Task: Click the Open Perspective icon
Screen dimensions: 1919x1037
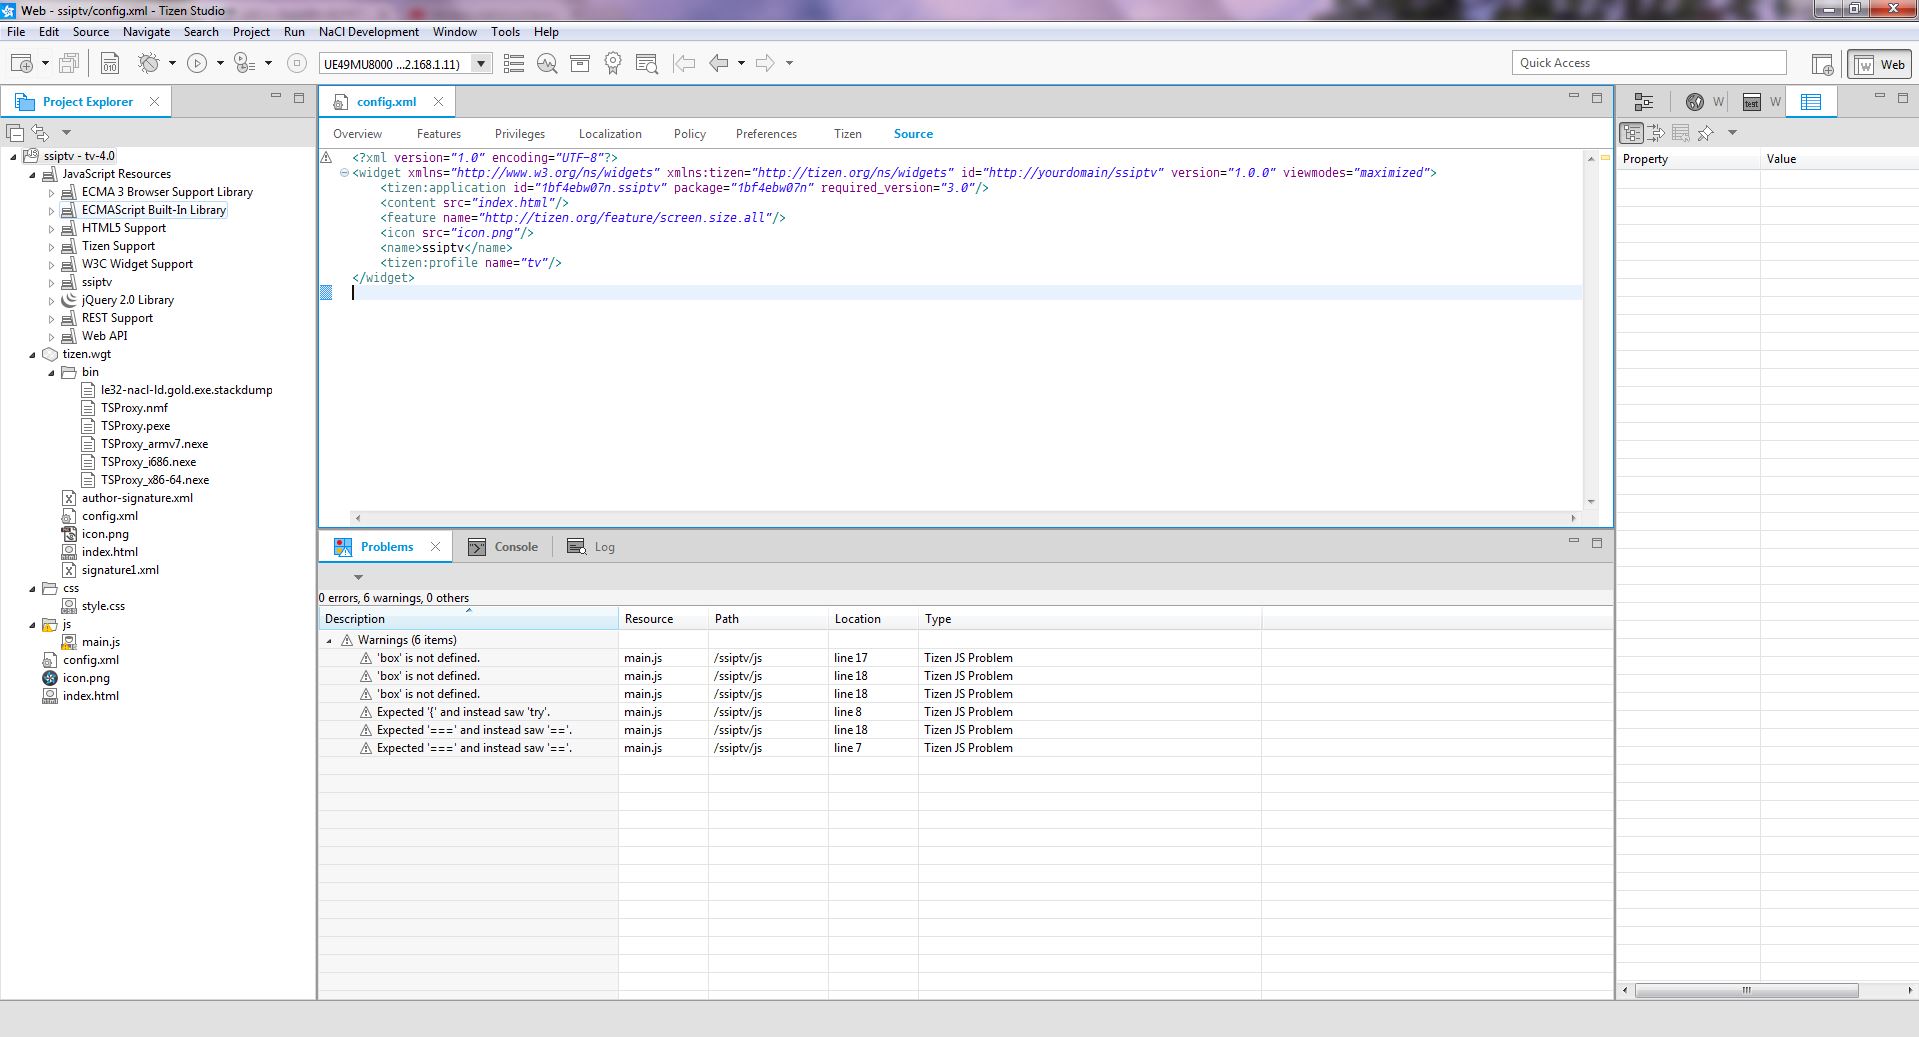Action: click(1823, 64)
